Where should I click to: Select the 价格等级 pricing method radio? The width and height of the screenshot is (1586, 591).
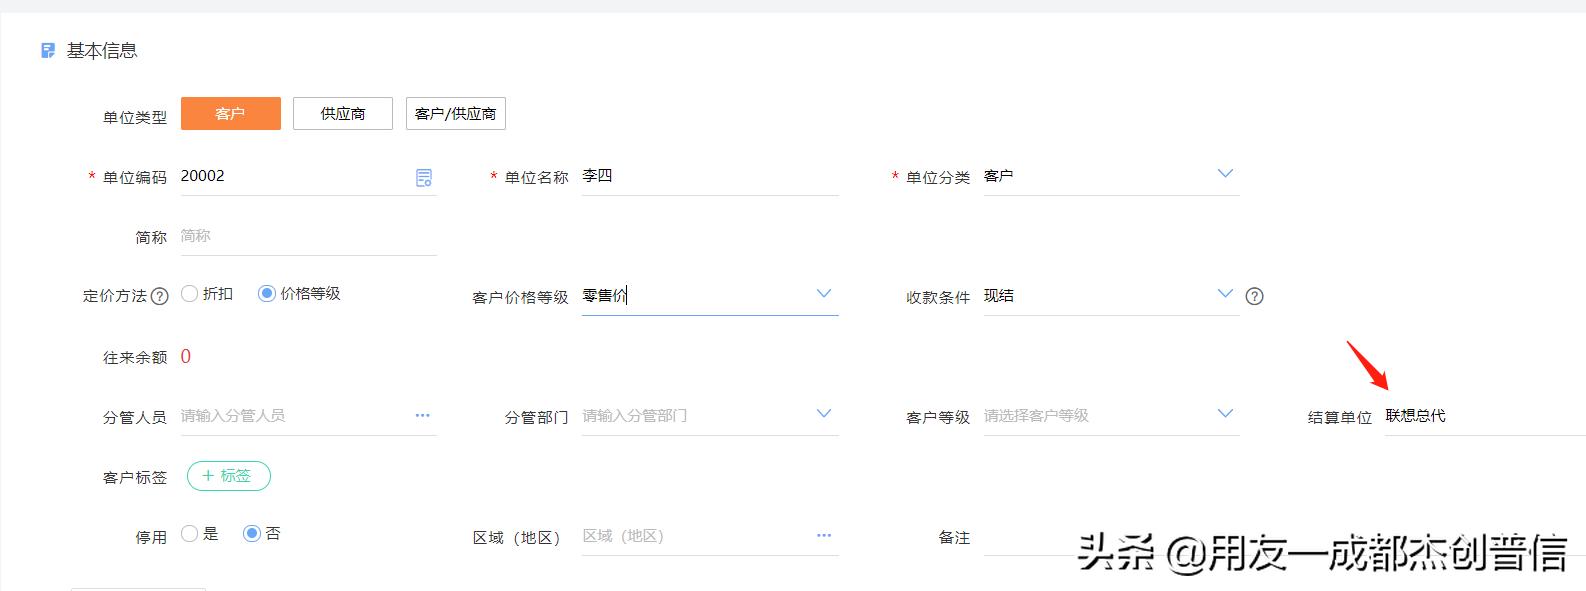pos(267,294)
